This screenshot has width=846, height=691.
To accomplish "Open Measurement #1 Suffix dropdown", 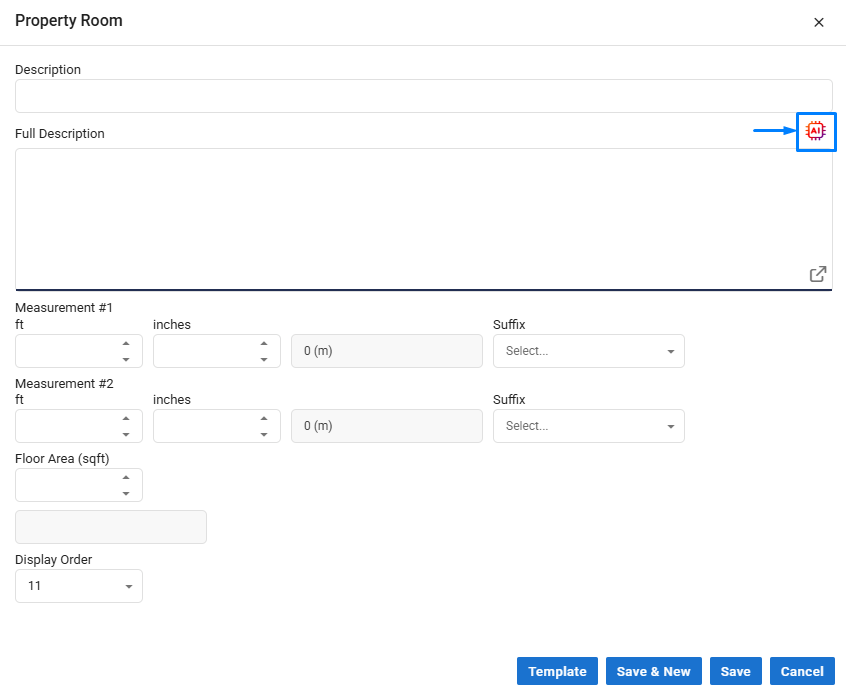I will 589,351.
